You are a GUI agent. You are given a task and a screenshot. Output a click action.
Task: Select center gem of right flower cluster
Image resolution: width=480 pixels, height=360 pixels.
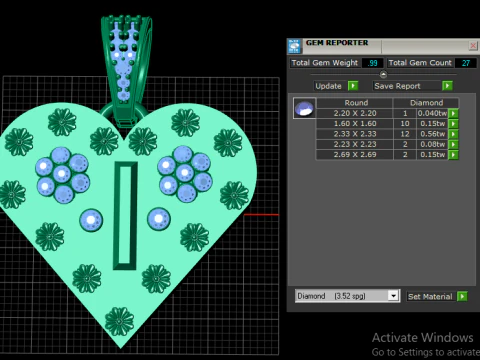[x=185, y=173]
